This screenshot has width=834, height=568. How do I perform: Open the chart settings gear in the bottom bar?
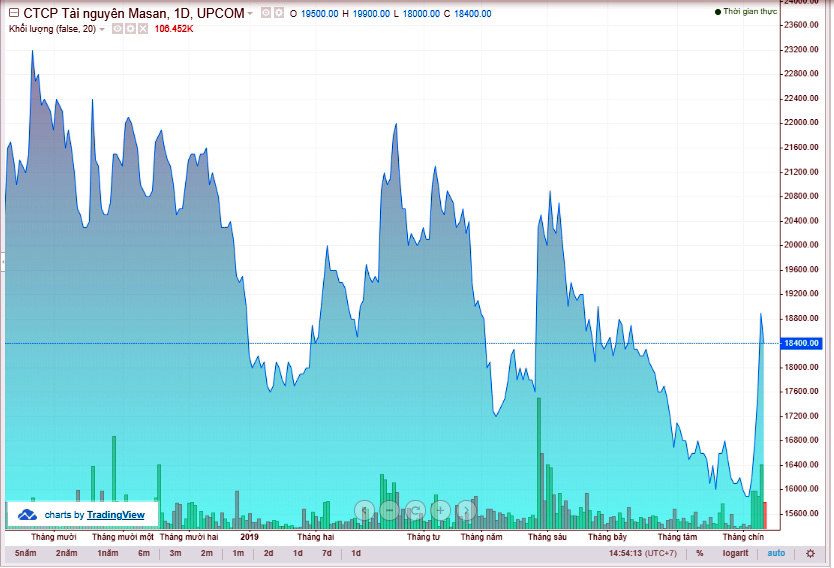pos(810,553)
